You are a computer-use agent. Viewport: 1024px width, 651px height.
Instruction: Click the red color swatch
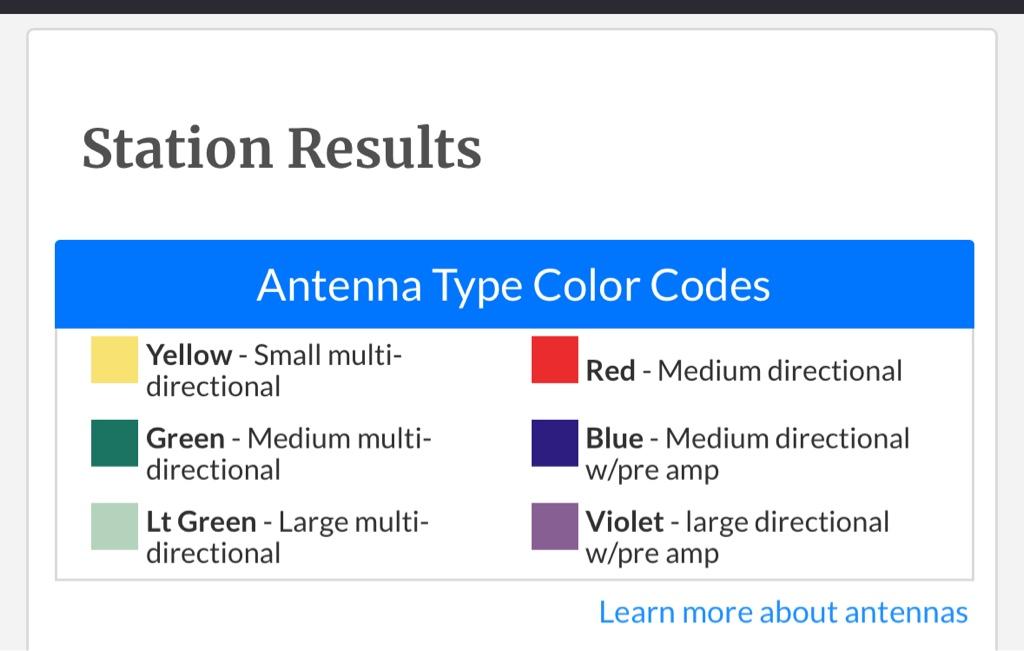[554, 359]
